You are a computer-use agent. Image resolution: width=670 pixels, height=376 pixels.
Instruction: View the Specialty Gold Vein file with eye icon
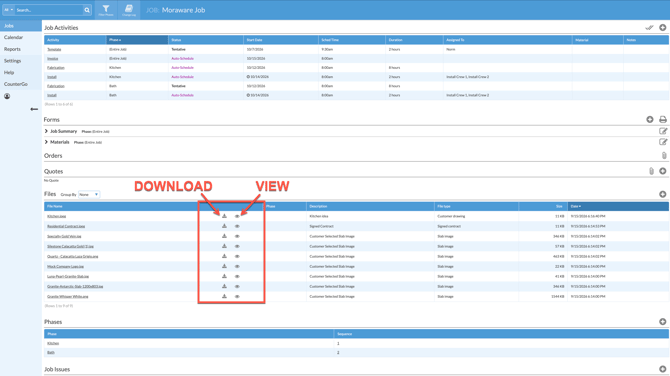(237, 236)
